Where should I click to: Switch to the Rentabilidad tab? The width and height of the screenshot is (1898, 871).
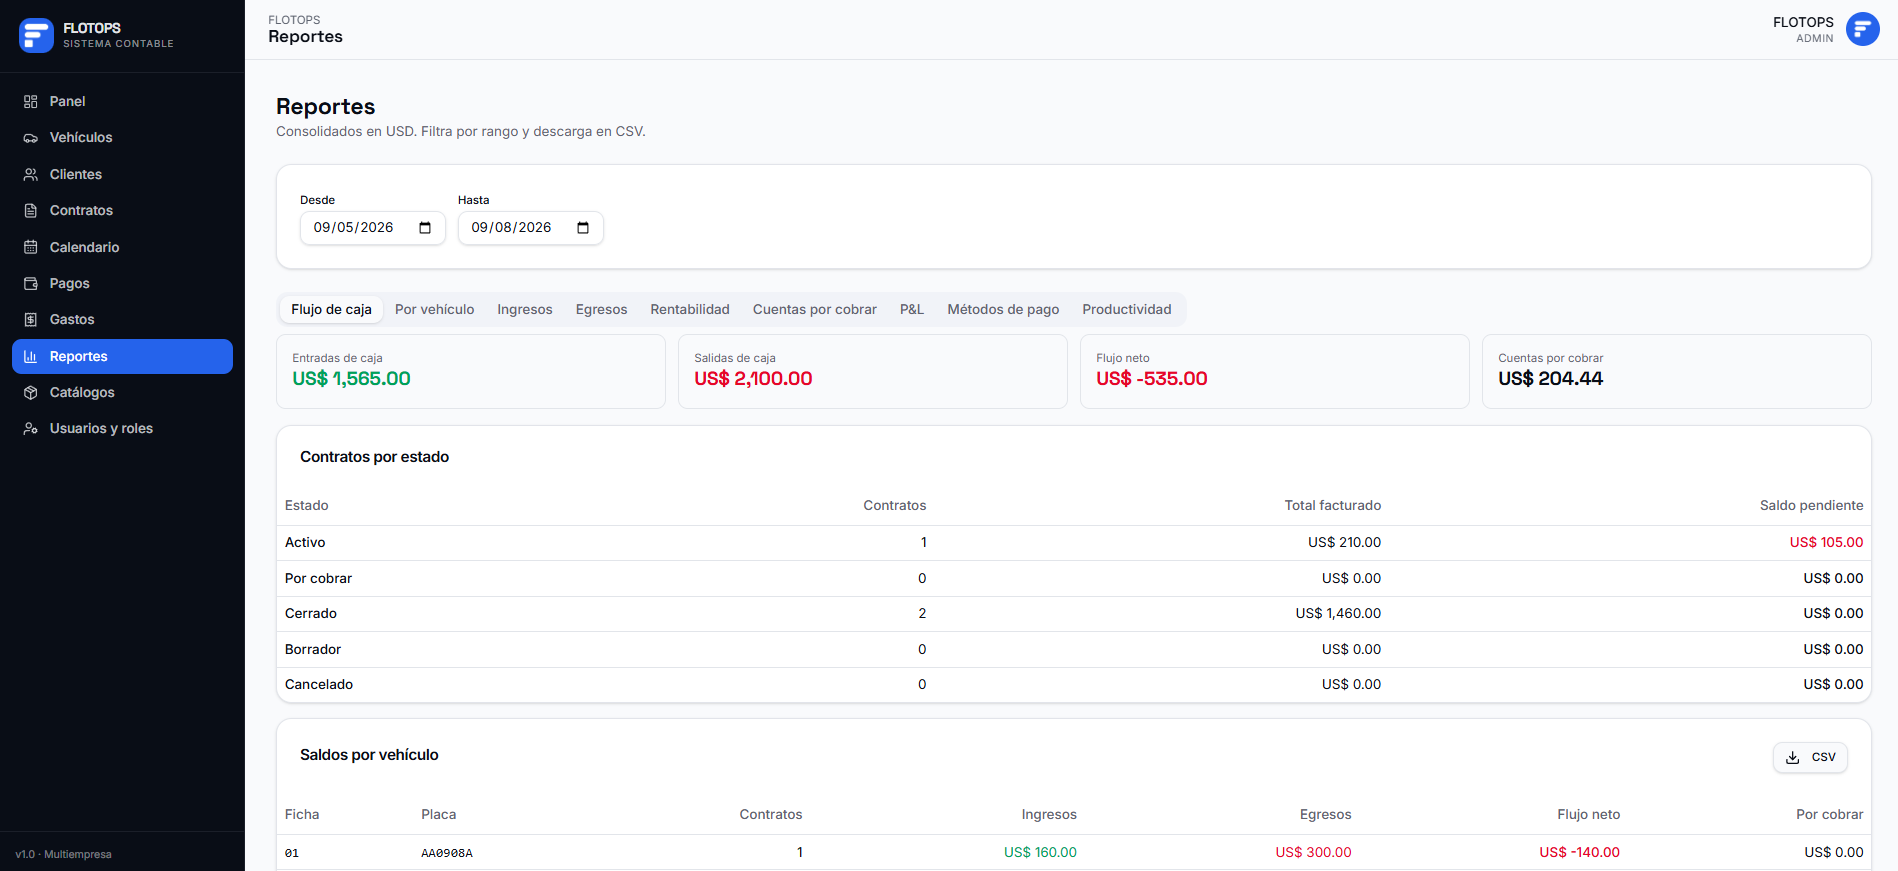click(x=690, y=310)
